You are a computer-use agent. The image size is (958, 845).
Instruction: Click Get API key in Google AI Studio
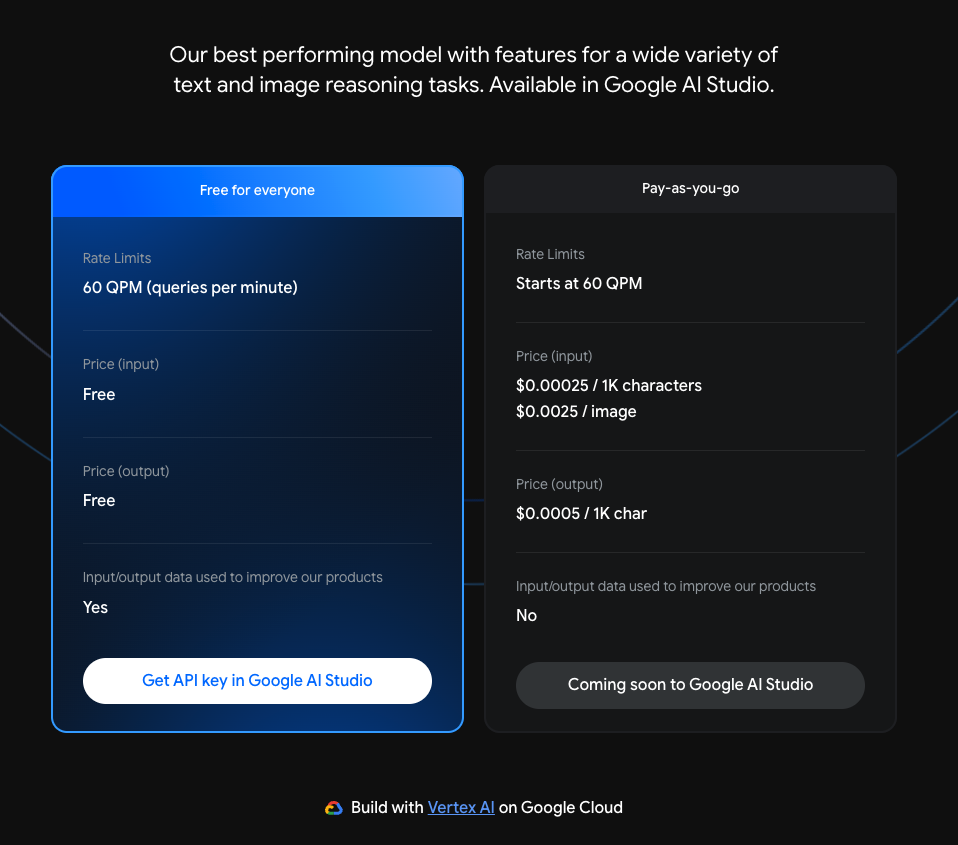click(257, 681)
